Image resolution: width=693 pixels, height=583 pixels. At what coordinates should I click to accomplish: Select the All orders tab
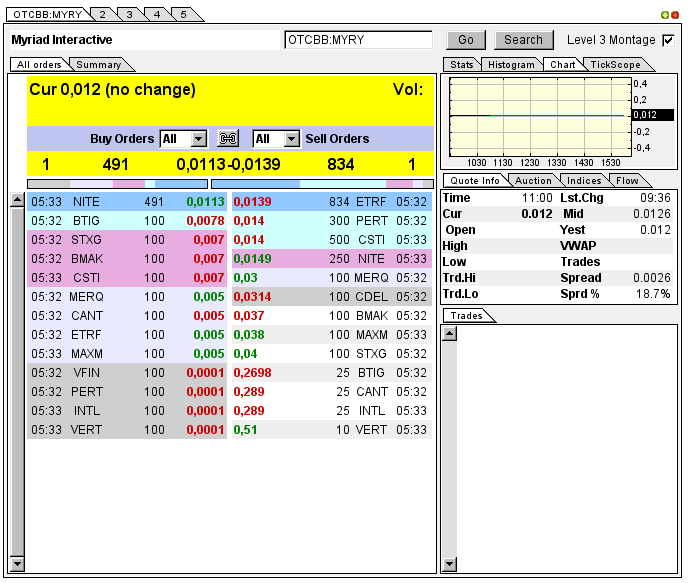[39, 65]
